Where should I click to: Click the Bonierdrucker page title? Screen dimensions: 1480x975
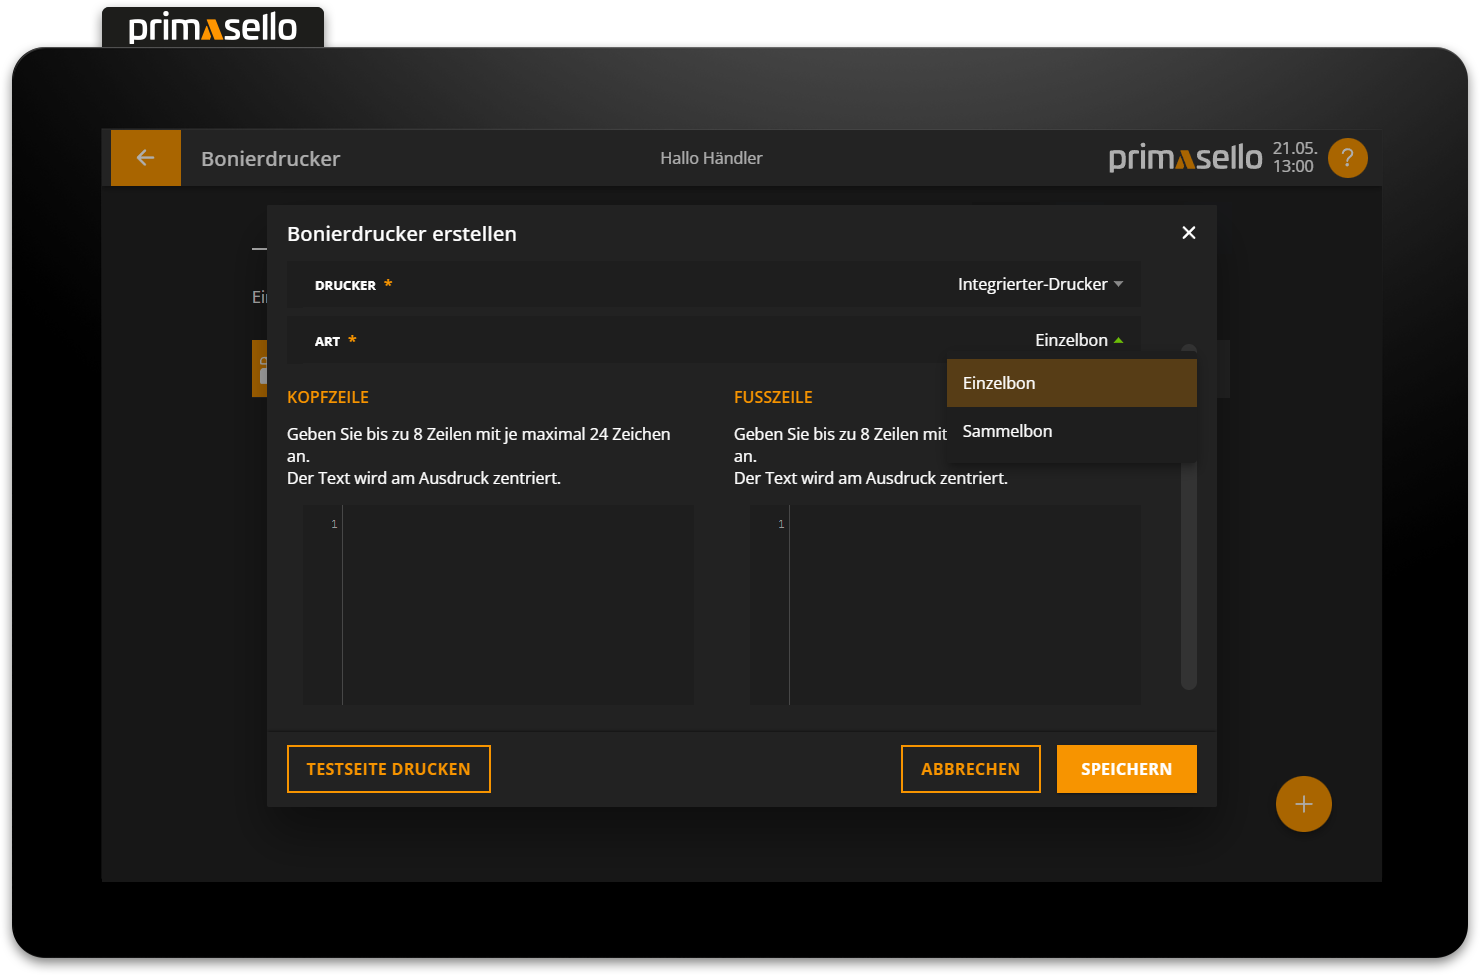pyautogui.click(x=270, y=159)
